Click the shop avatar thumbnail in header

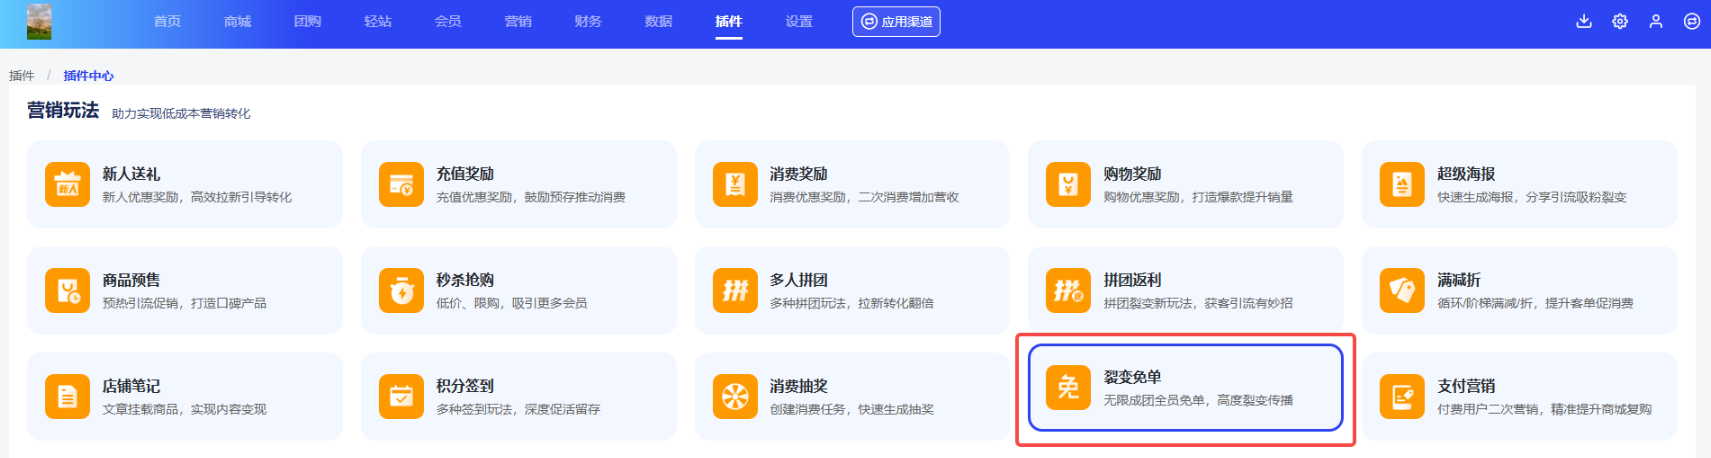pyautogui.click(x=39, y=21)
